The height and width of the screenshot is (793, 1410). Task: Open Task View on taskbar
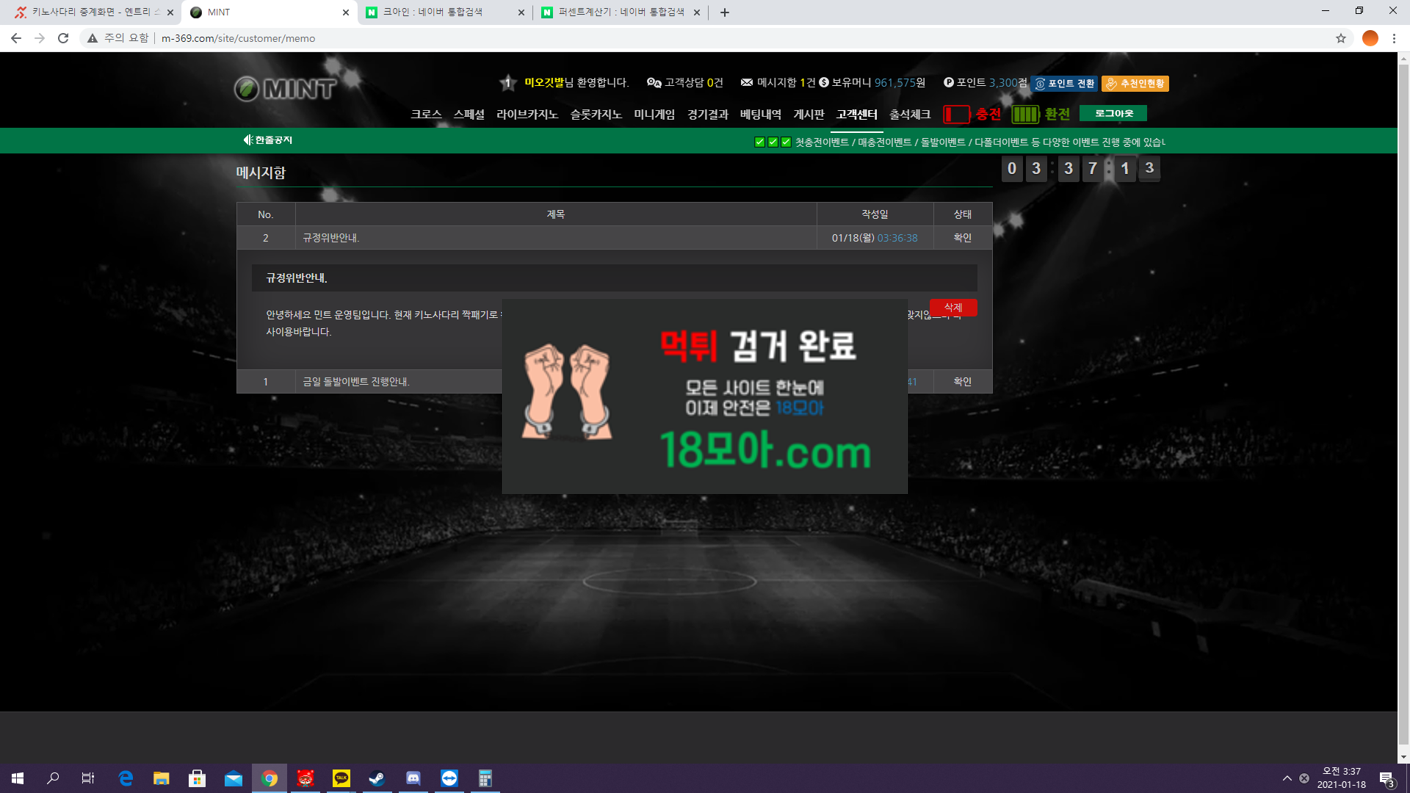[88, 778]
